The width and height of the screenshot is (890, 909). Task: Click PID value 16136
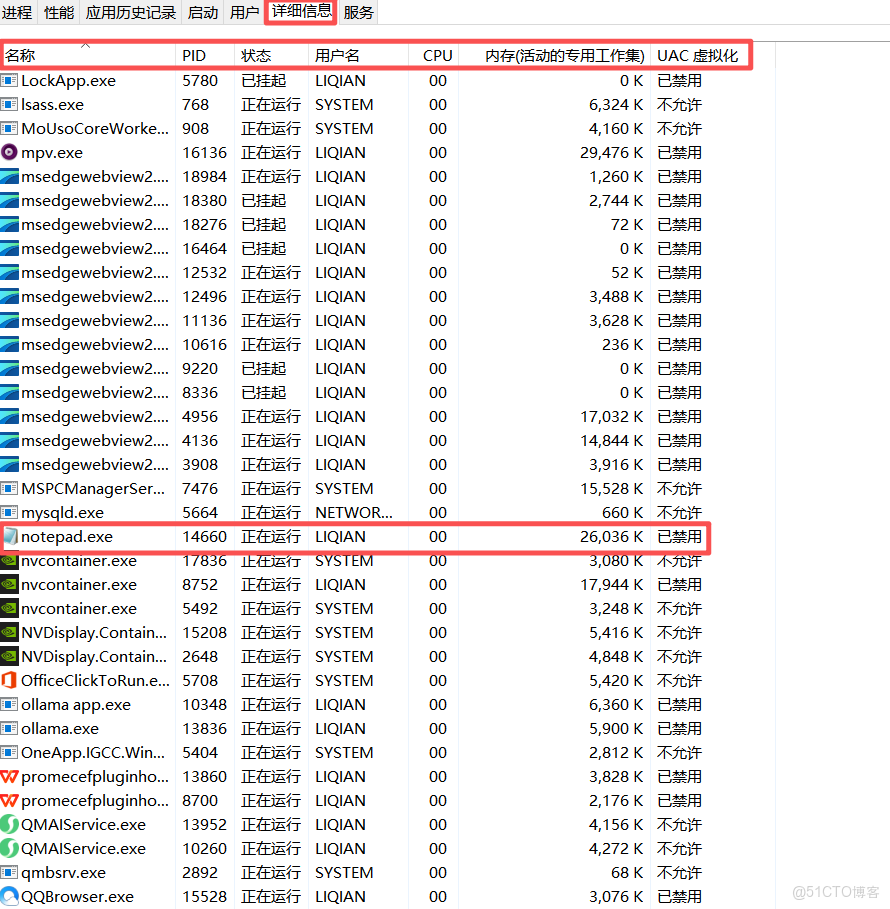tap(204, 152)
